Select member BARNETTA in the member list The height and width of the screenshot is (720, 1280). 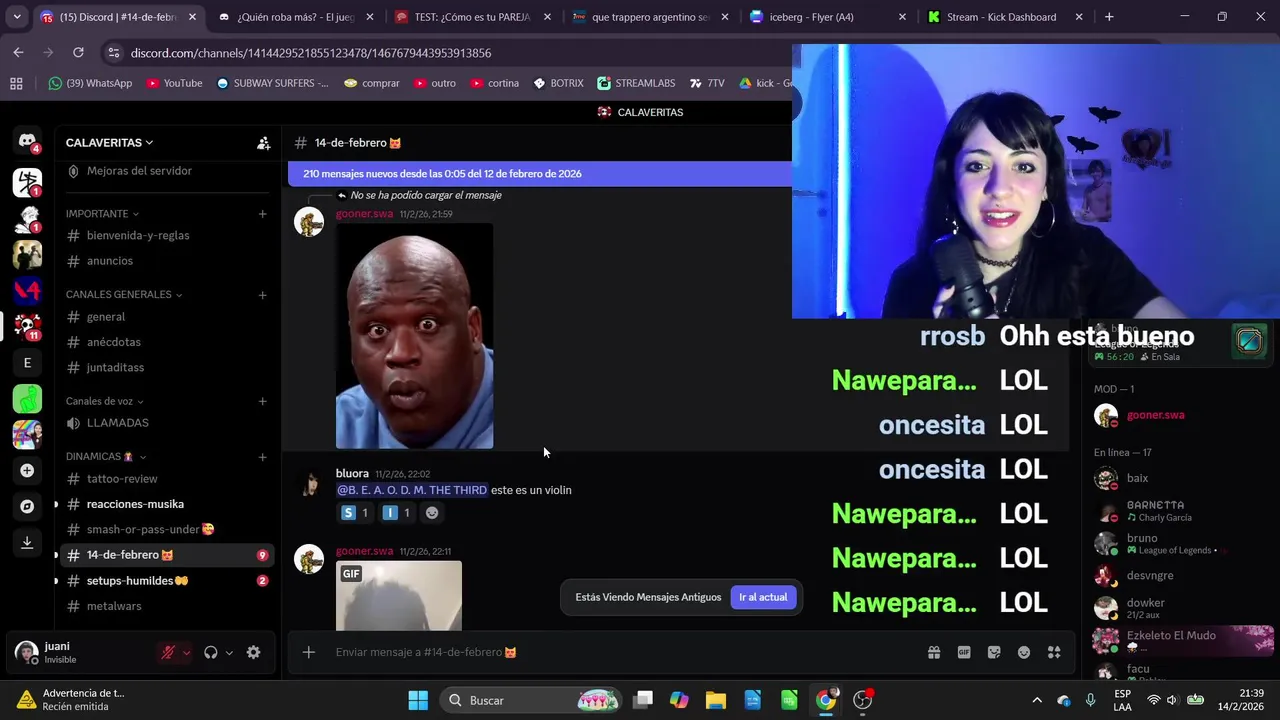pos(1182,511)
